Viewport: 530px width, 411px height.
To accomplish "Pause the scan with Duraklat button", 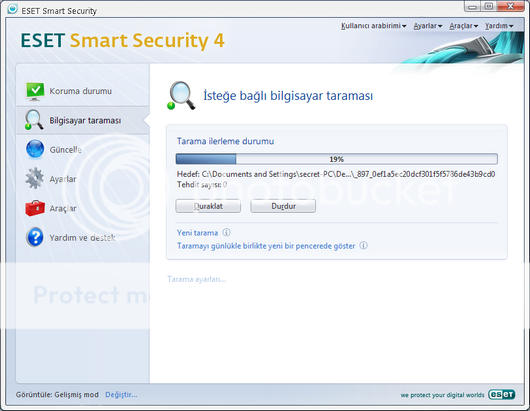I will click(x=208, y=206).
